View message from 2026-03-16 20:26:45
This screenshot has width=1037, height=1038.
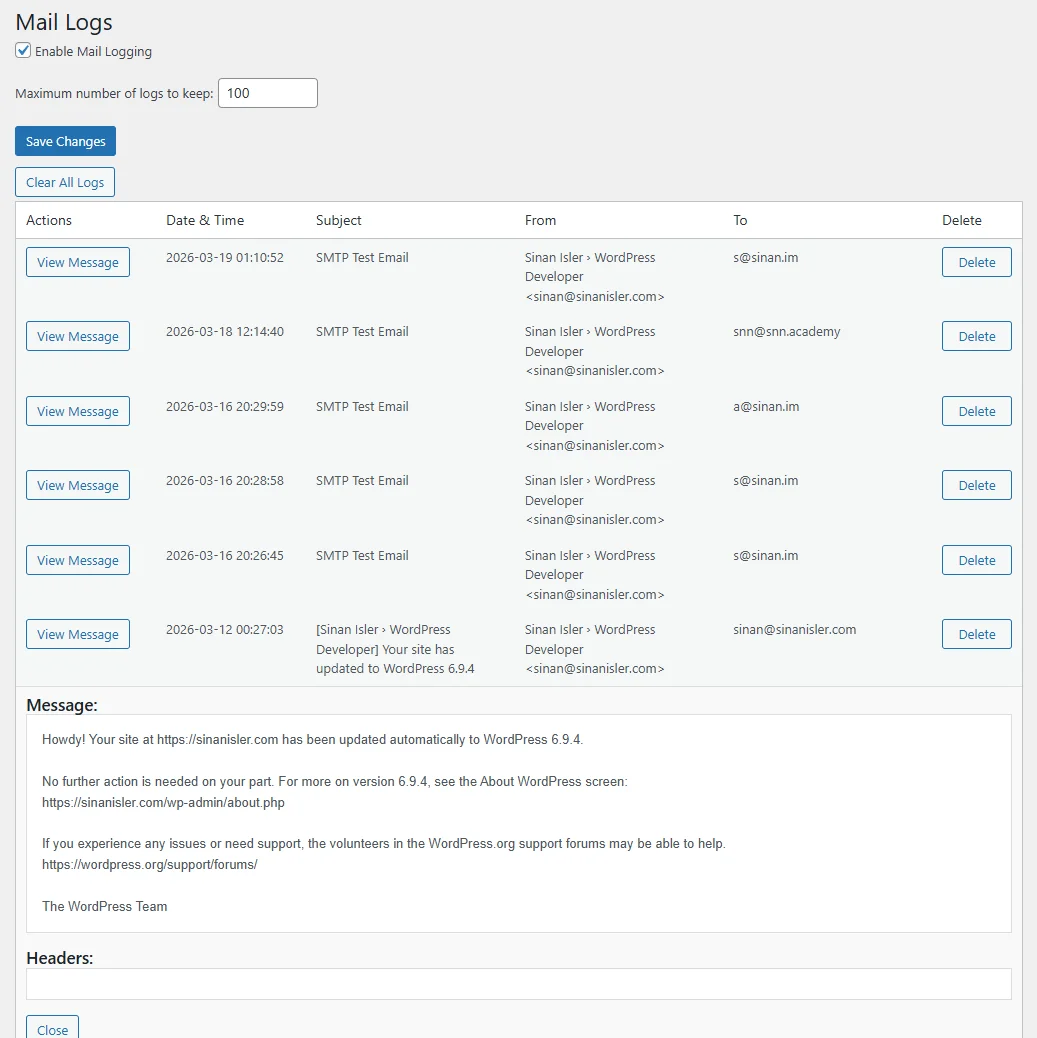(x=78, y=560)
